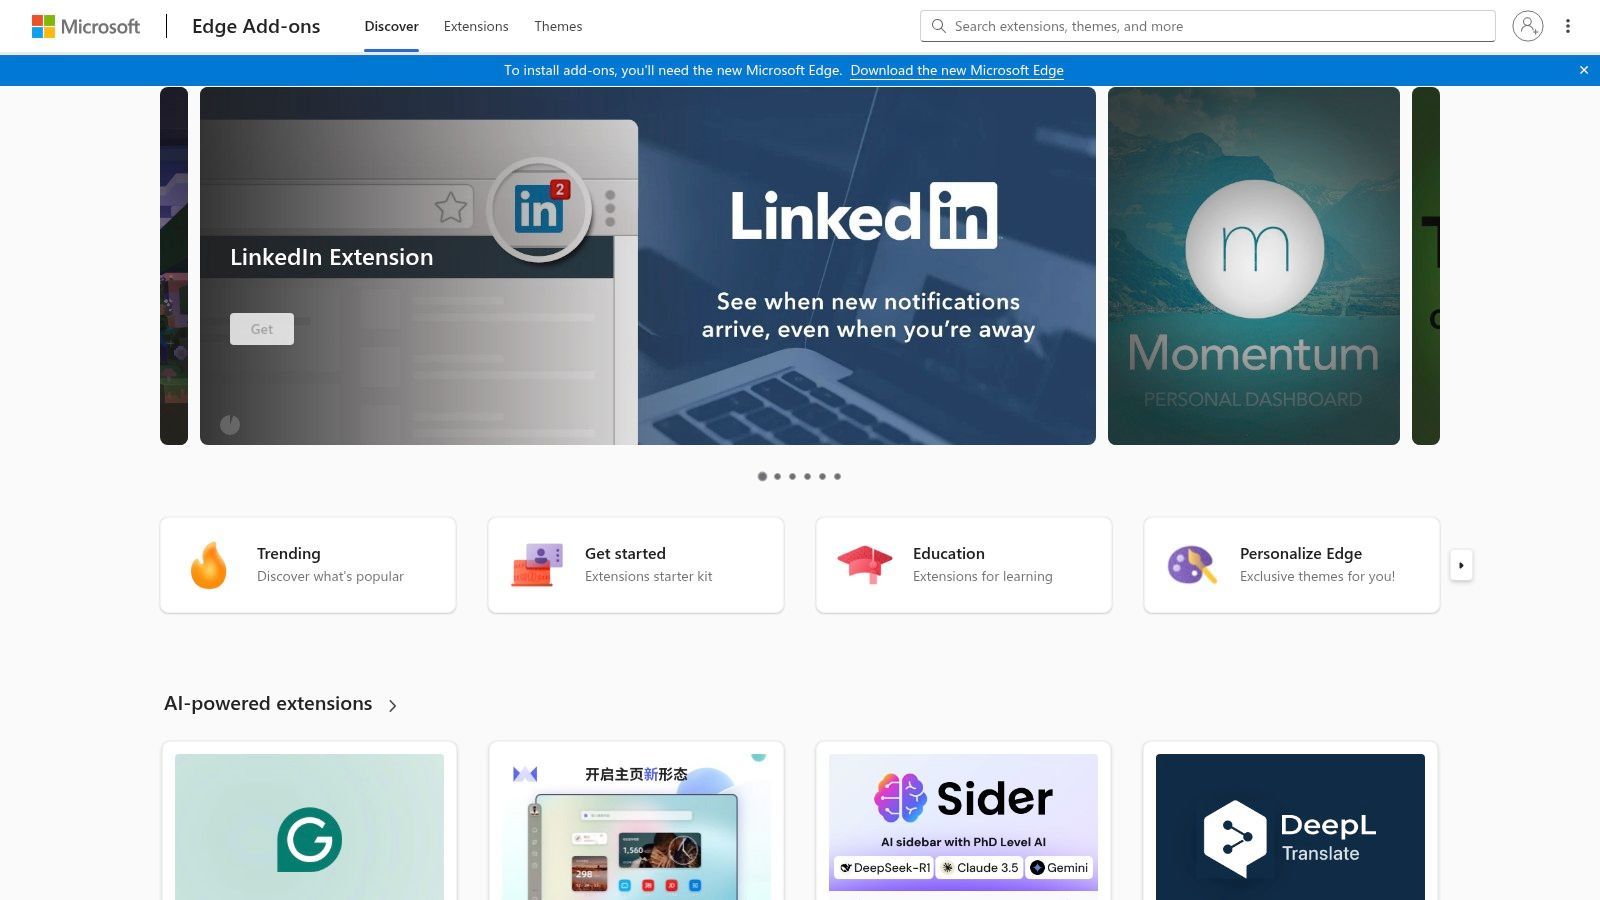Image resolution: width=1600 pixels, height=900 pixels.
Task: Open the AI-powered extensions heading
Action: 268,704
